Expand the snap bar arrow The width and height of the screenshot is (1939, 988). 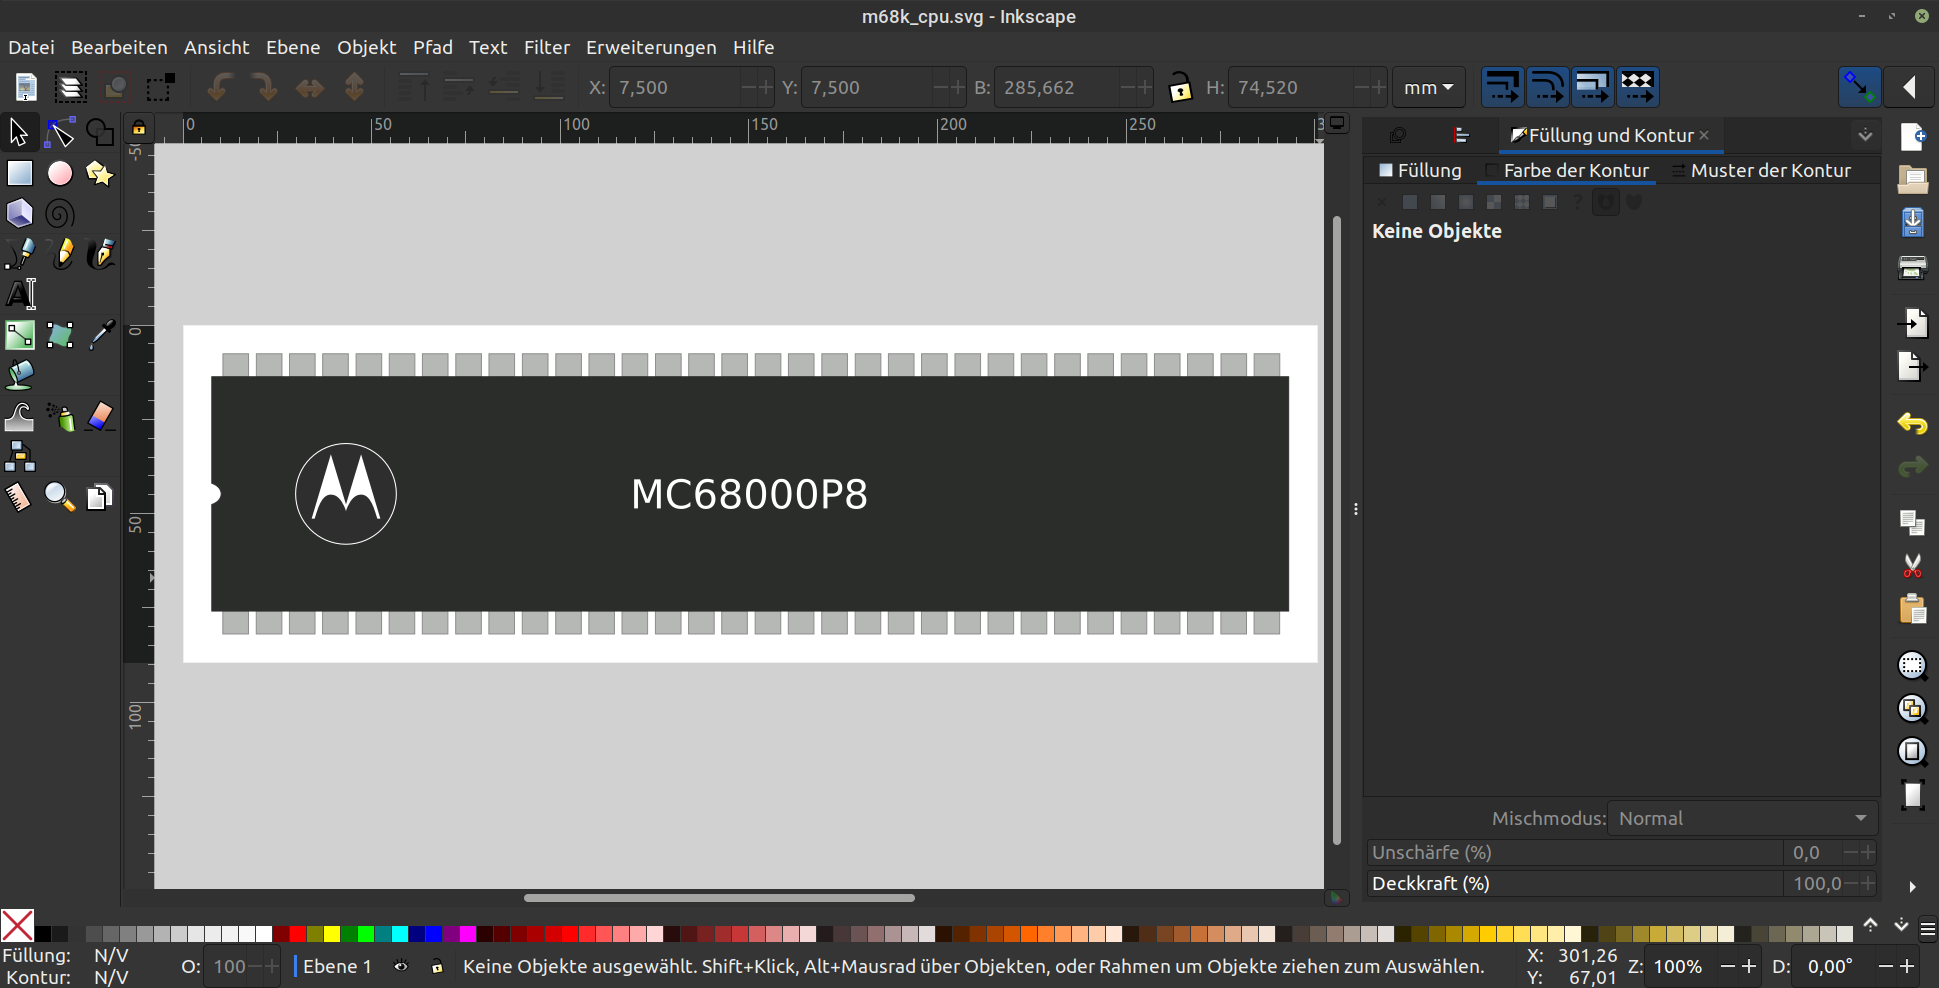pos(1910,87)
